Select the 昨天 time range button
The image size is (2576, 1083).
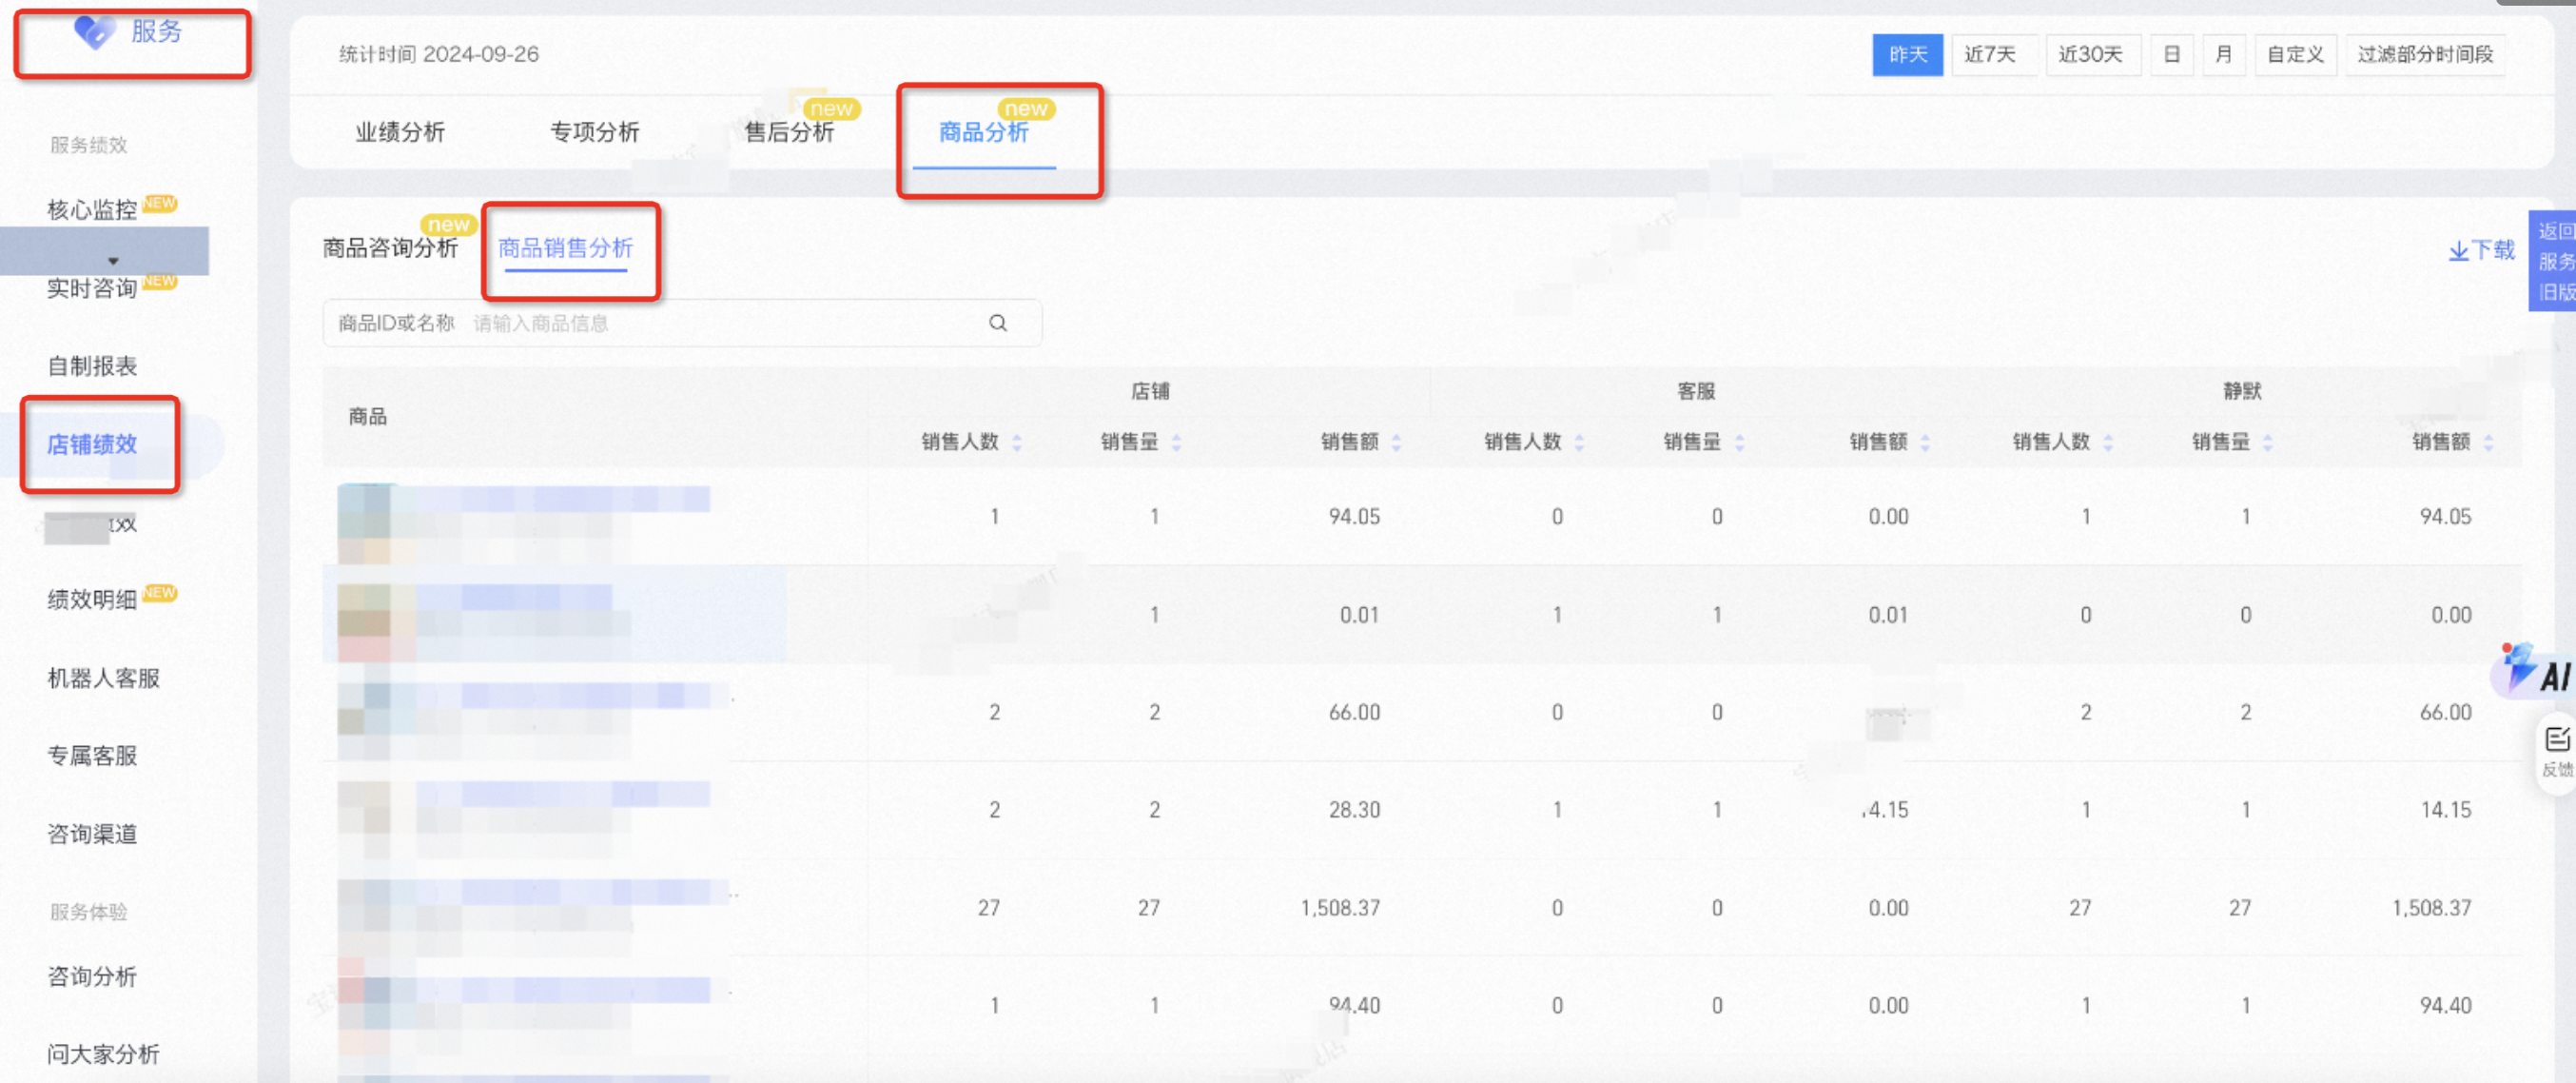(1907, 54)
